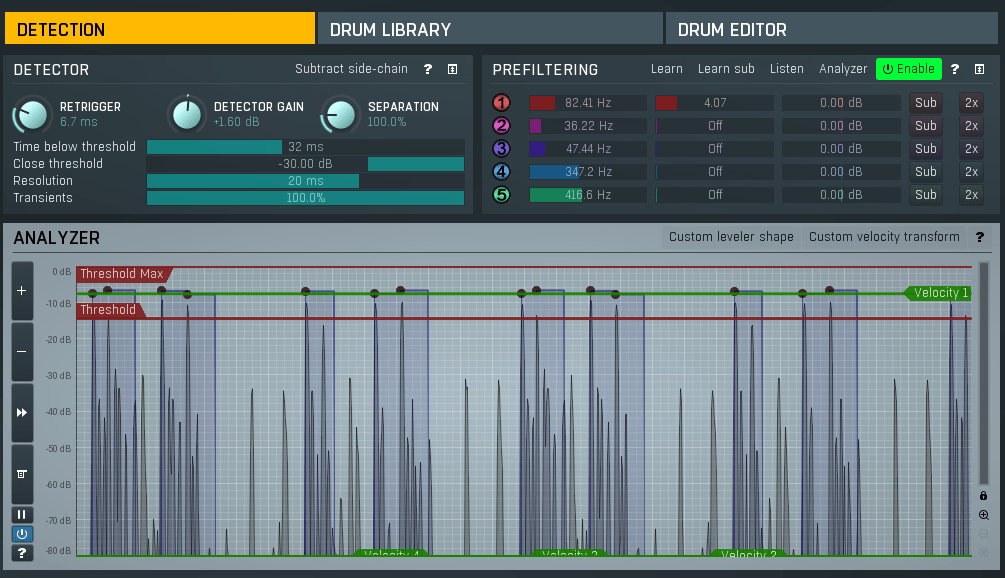Click the Prefiltering Analyzer button
Viewport: 1005px width, 578px height.
pos(843,69)
